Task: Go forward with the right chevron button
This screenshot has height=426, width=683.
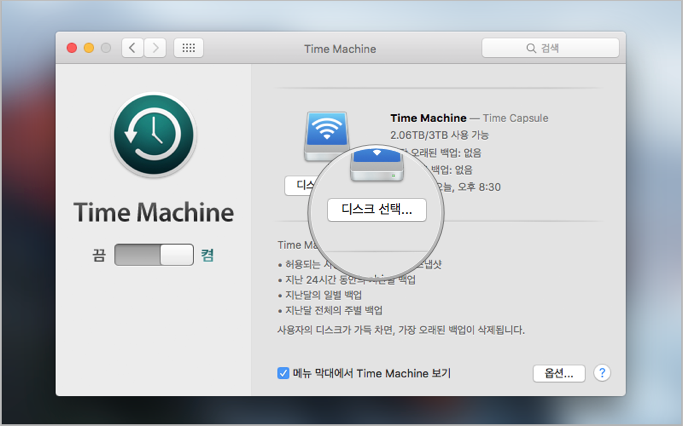Action: [155, 48]
